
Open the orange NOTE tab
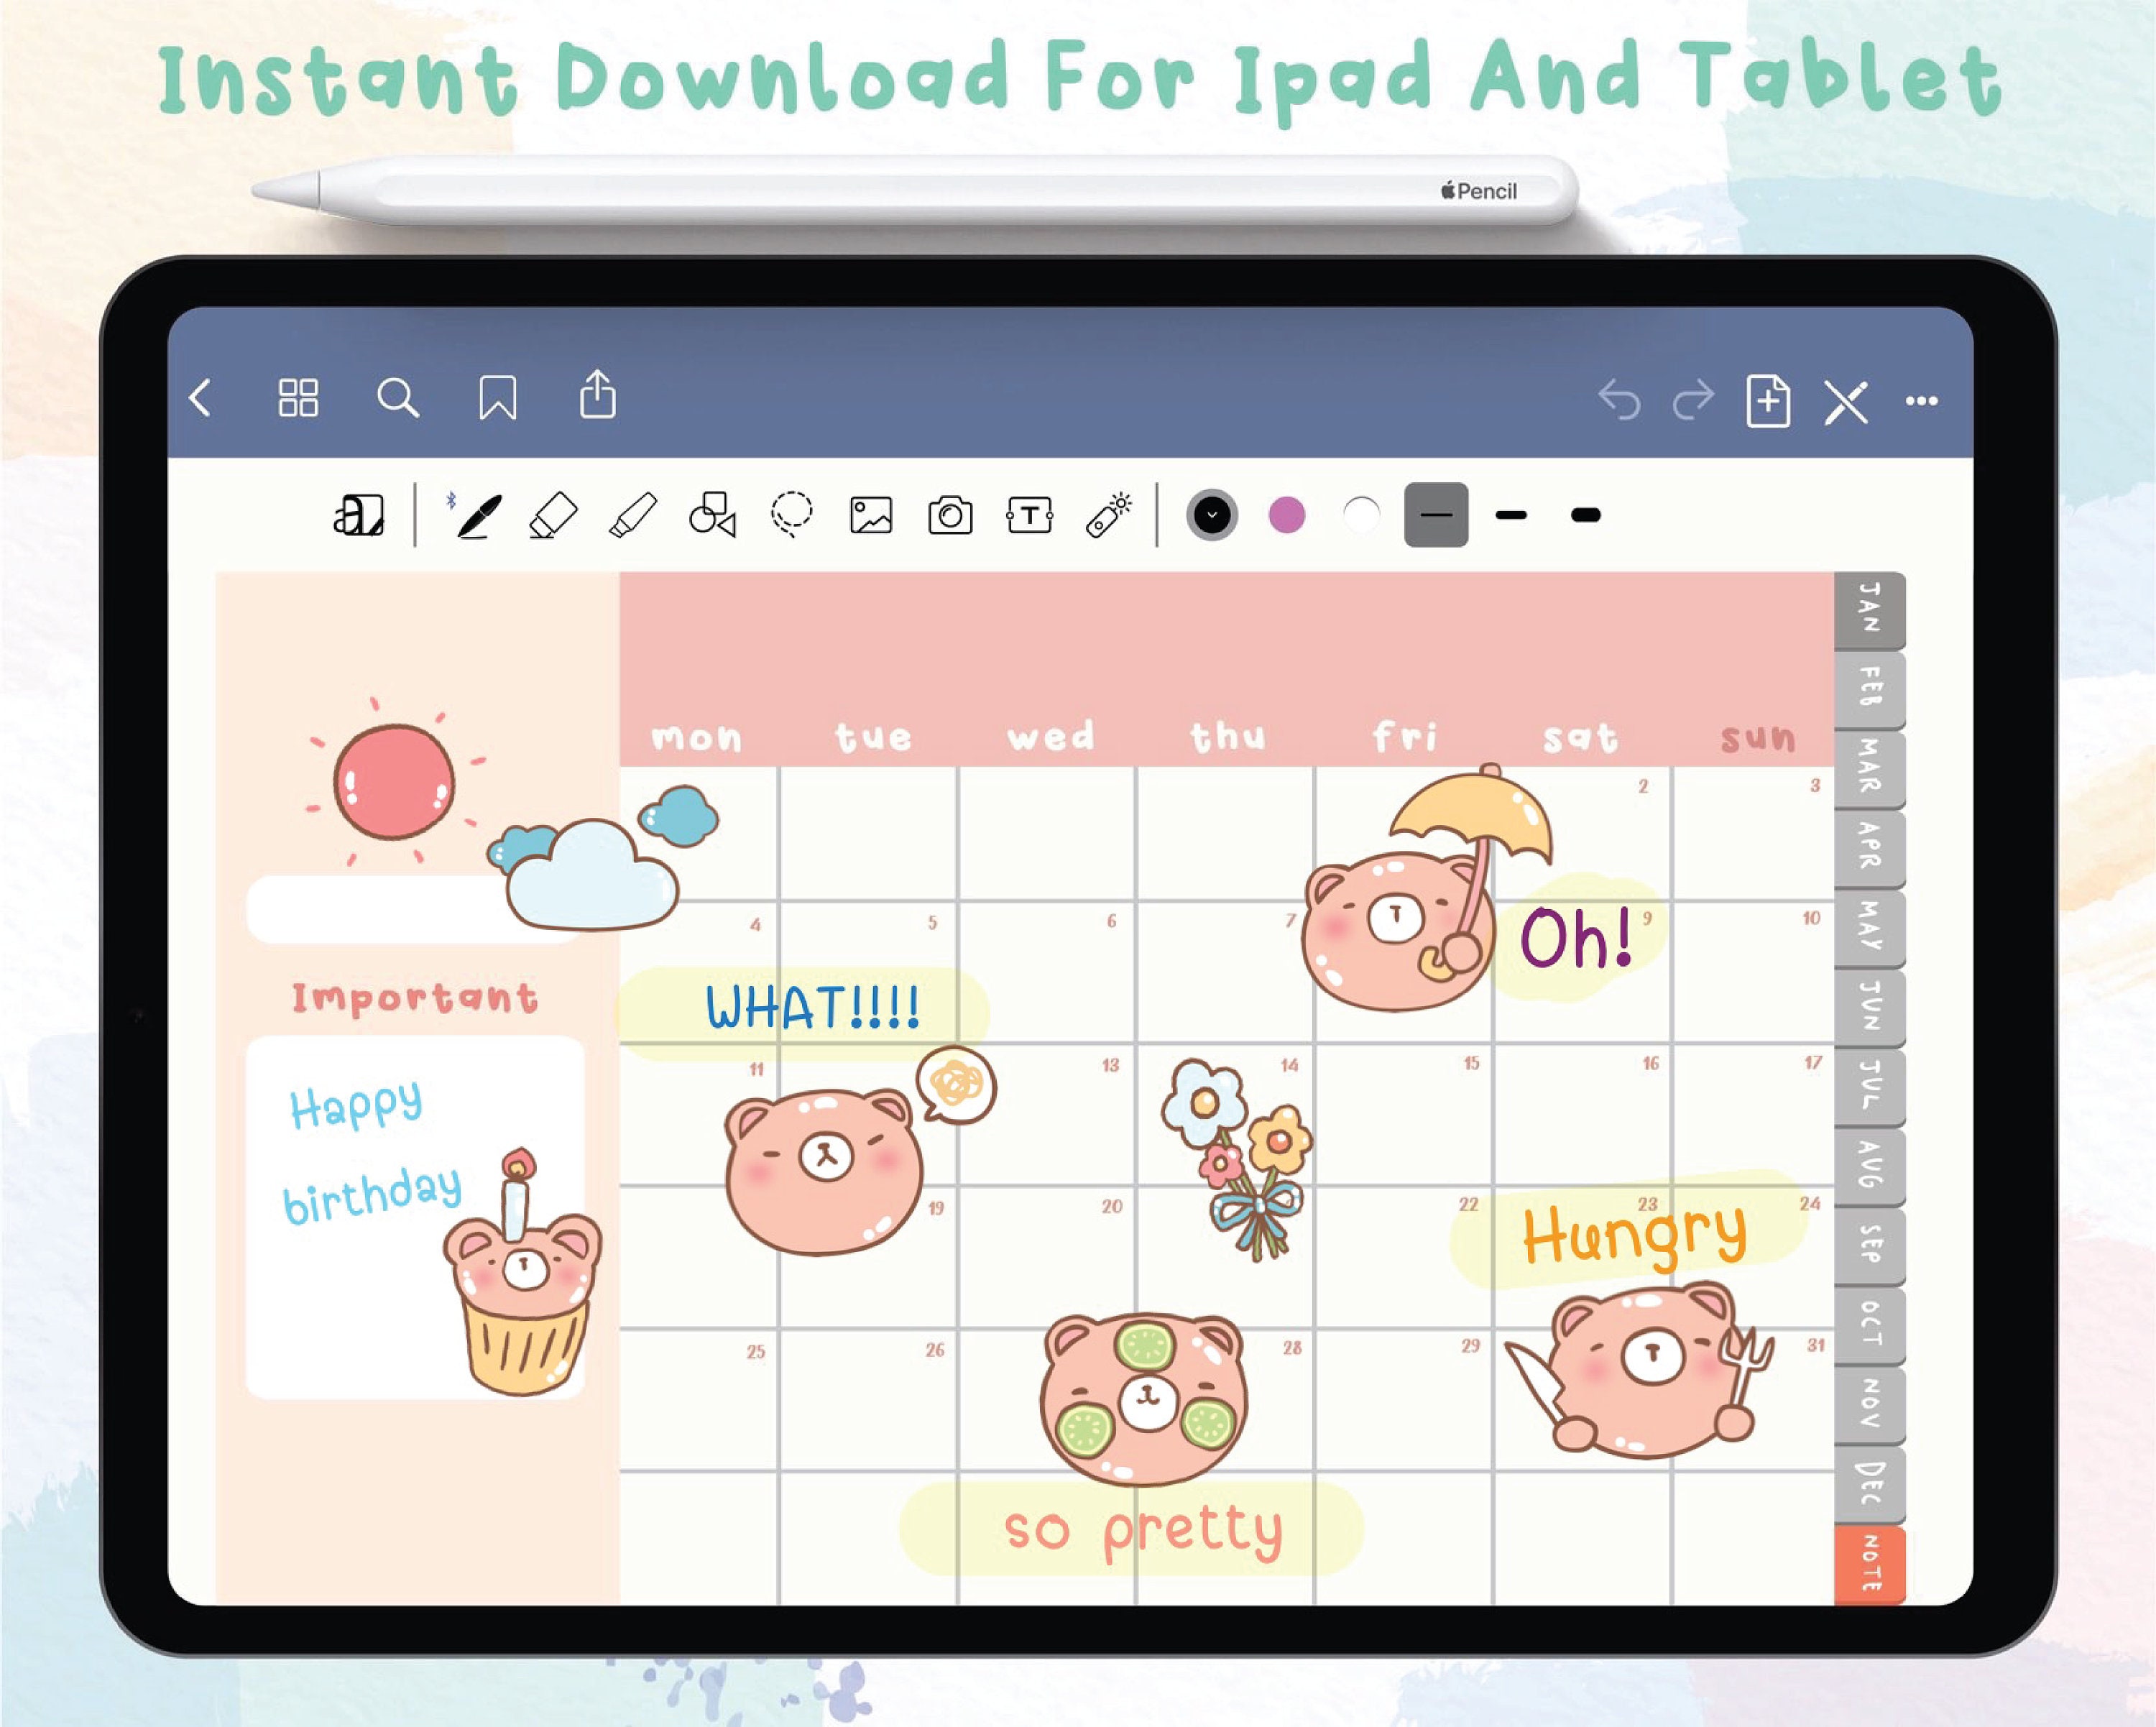coord(1869,1565)
